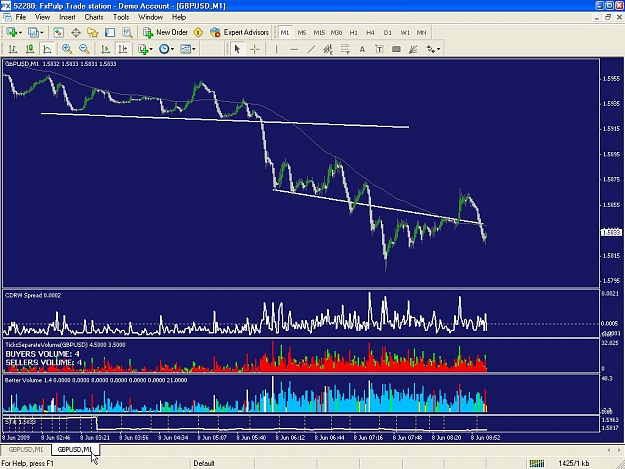The width and height of the screenshot is (625, 469).
Task: Toggle chart shift from right border
Action: point(123,49)
